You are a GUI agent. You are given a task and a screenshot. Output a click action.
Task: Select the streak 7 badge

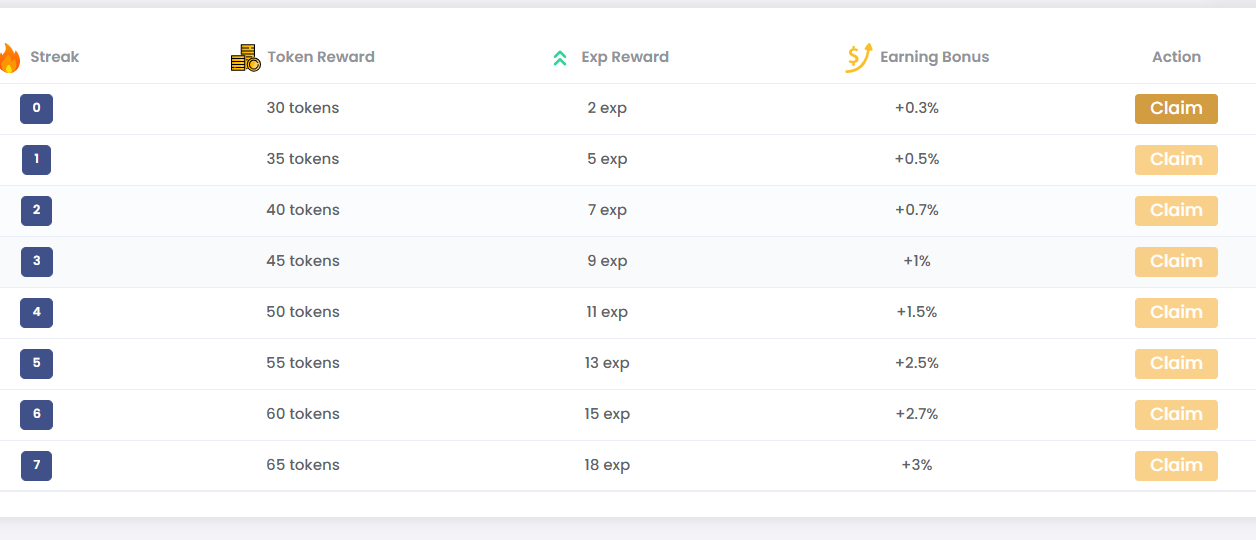coord(36,466)
